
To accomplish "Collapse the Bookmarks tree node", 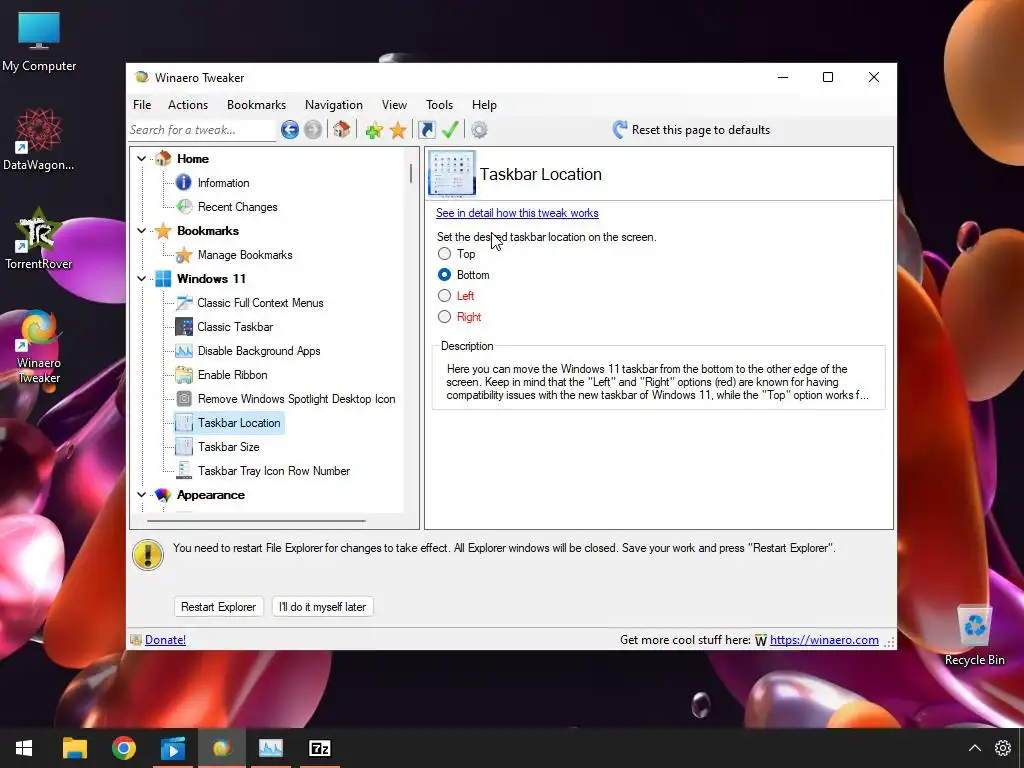I will (141, 231).
